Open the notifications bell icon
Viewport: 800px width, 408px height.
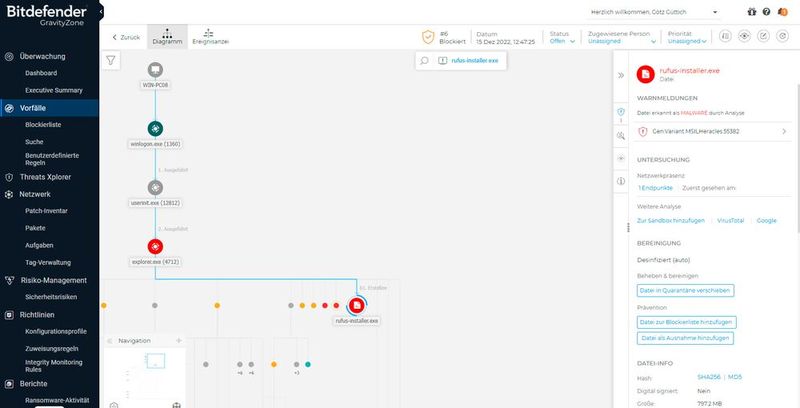coord(783,12)
